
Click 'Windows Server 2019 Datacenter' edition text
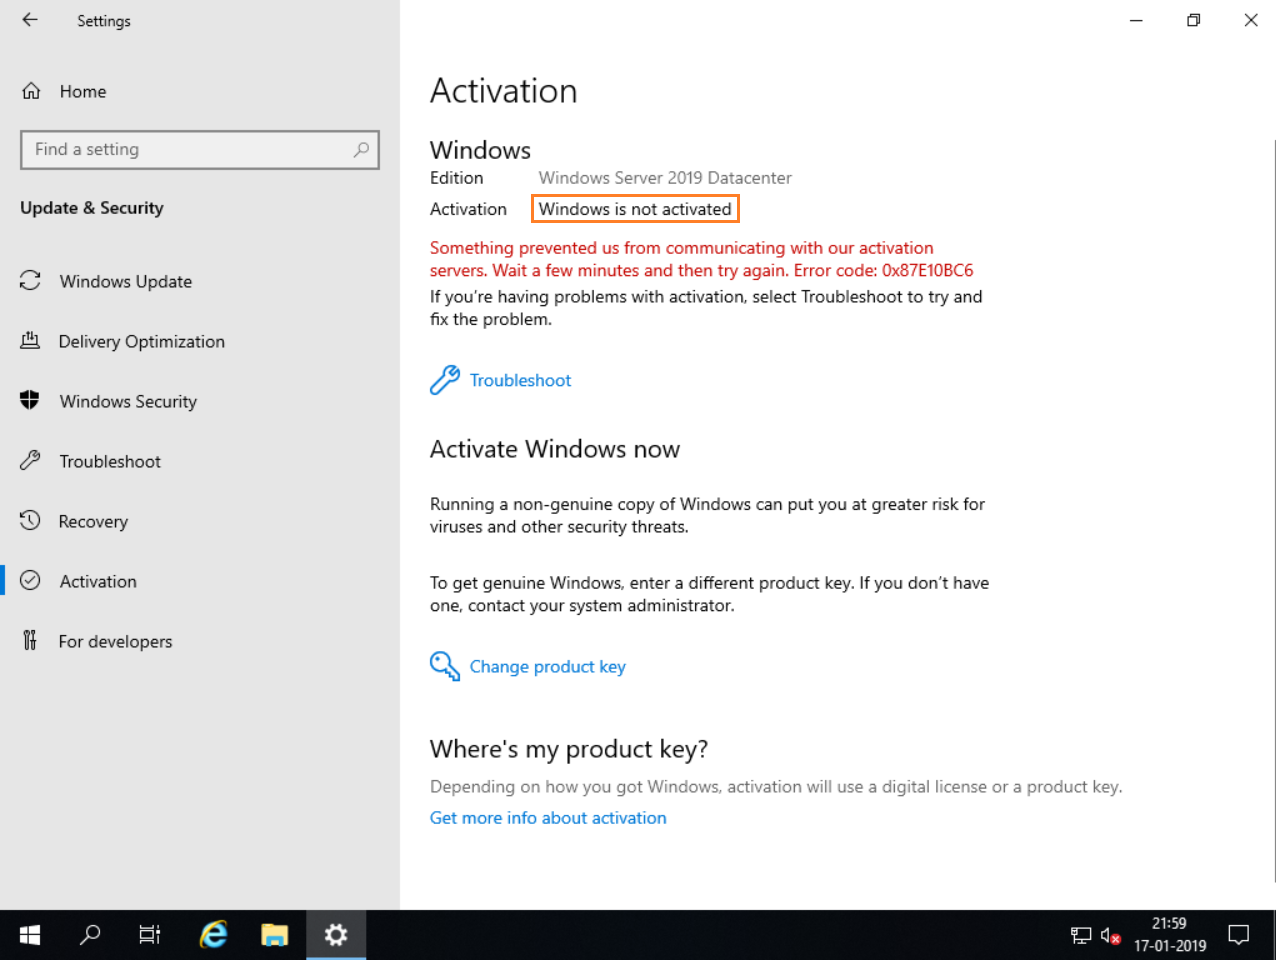[x=665, y=178]
